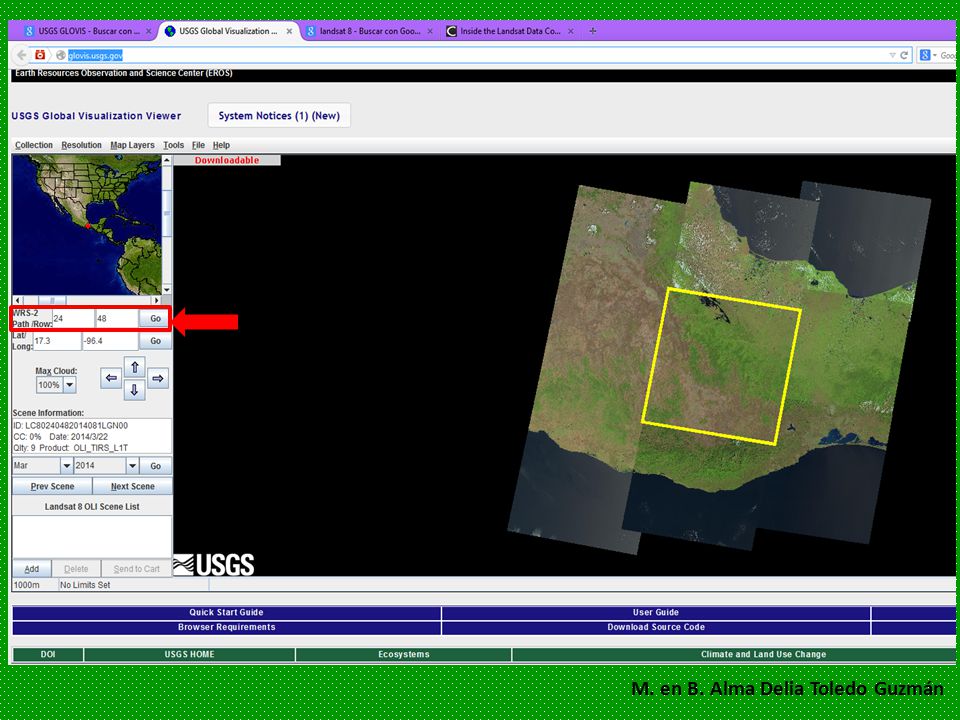Click the Add button under scene list

pyautogui.click(x=32, y=569)
